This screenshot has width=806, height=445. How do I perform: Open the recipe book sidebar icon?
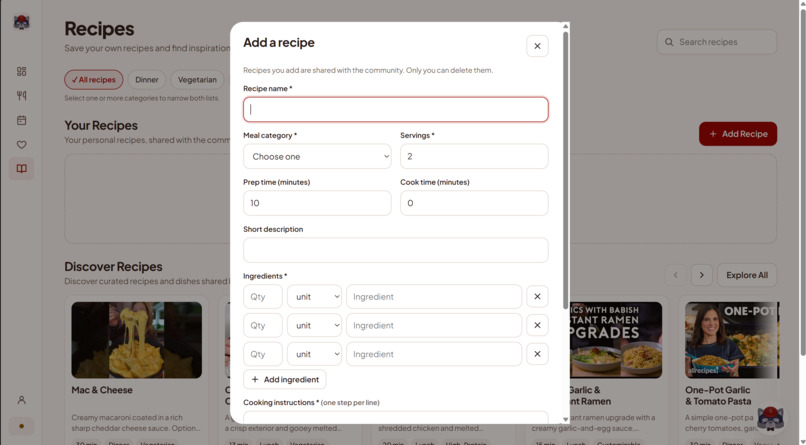(21, 169)
